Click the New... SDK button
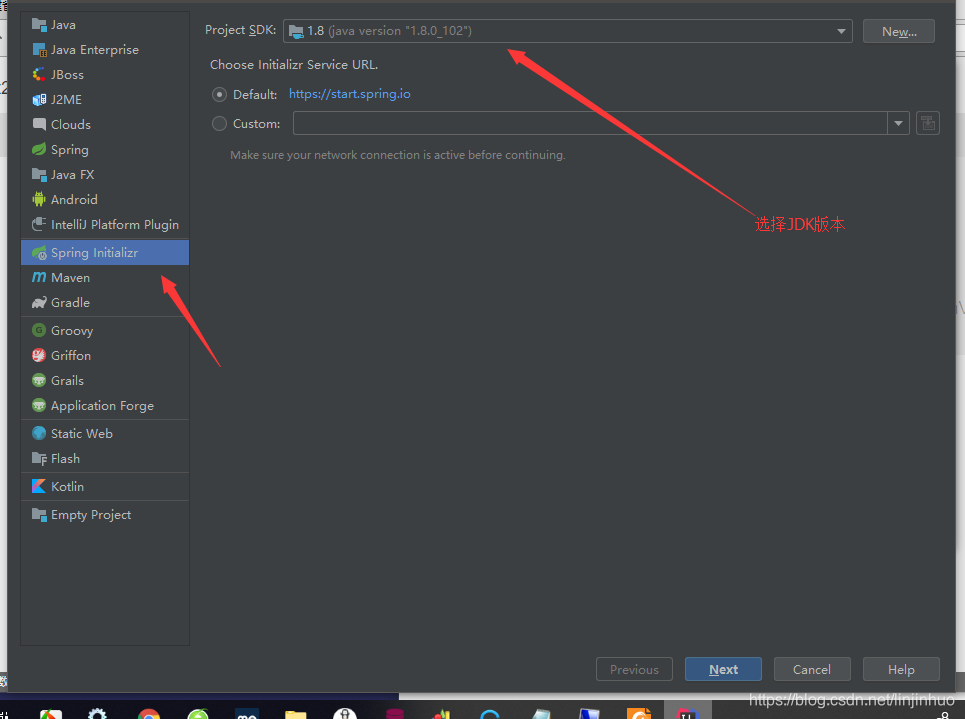The image size is (965, 719). (x=899, y=31)
